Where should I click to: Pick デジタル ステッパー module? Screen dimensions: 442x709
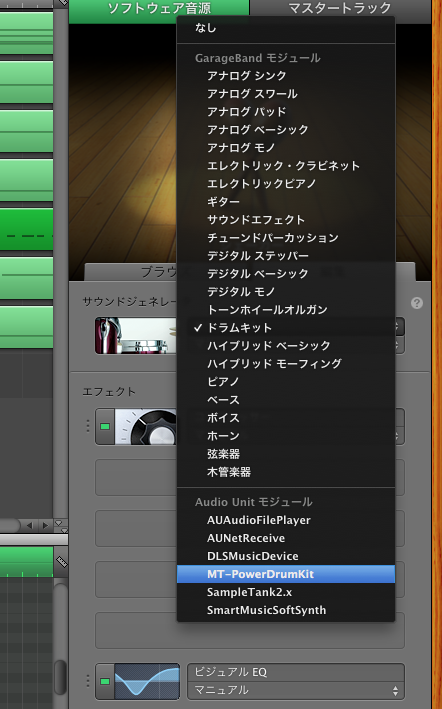click(x=286, y=256)
